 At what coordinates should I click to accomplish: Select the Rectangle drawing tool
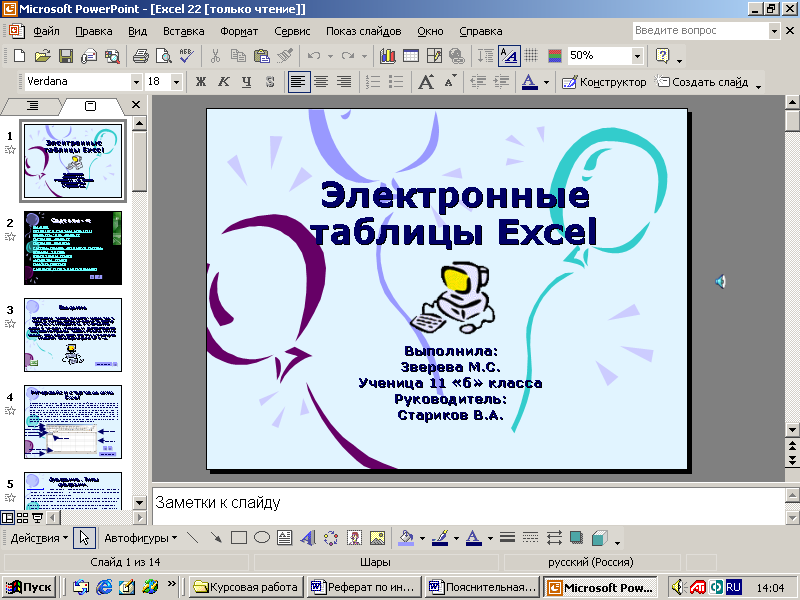tap(239, 538)
